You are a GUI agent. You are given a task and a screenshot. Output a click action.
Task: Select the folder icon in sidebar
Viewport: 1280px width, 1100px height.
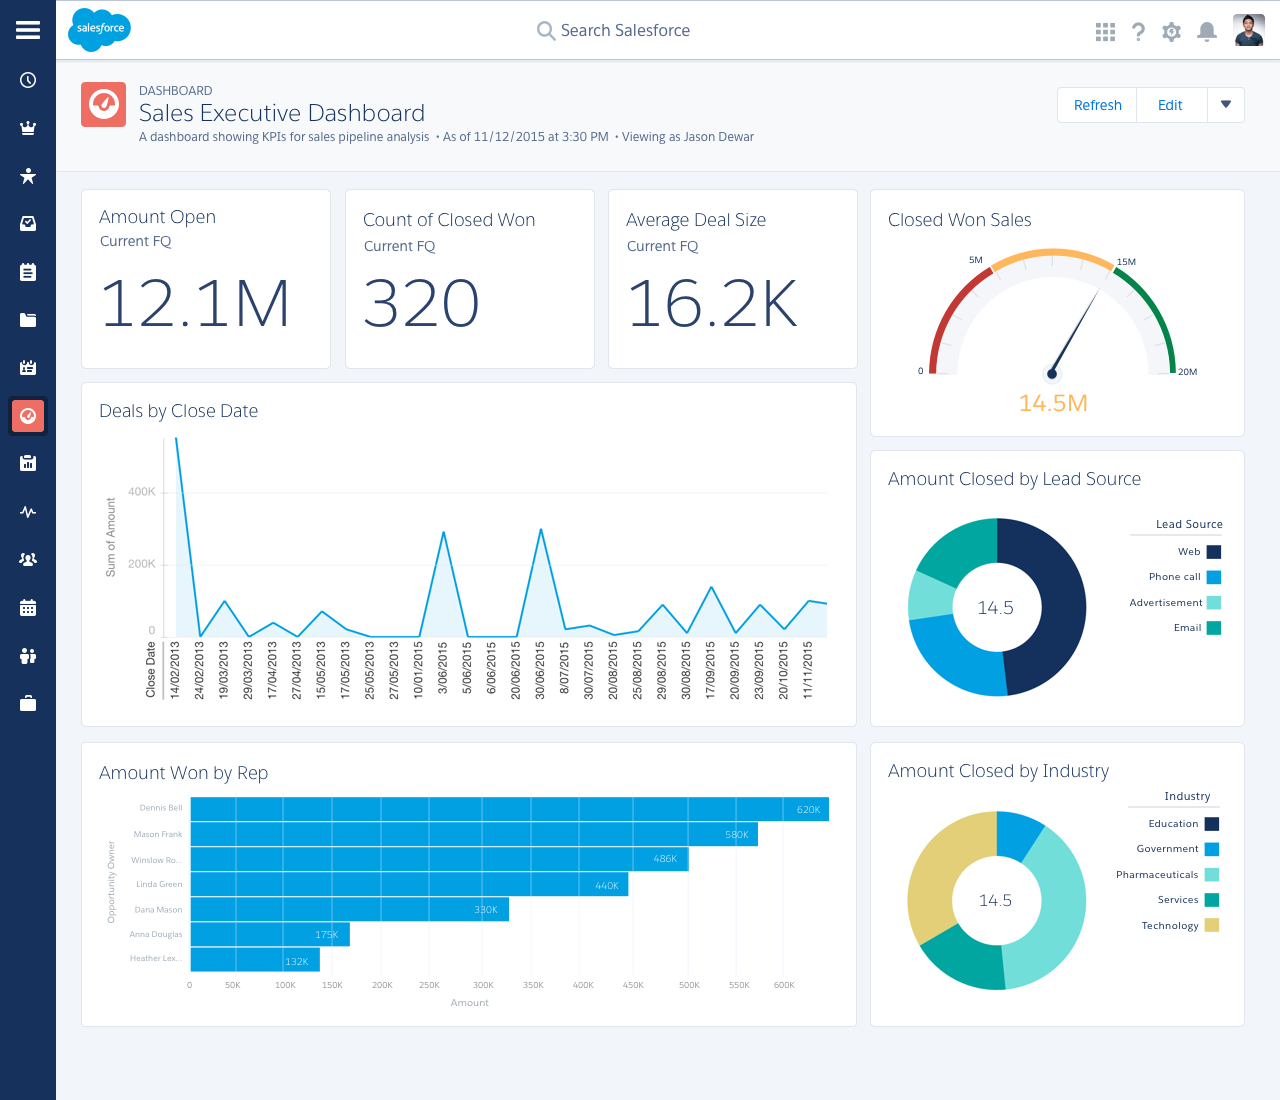[x=28, y=320]
